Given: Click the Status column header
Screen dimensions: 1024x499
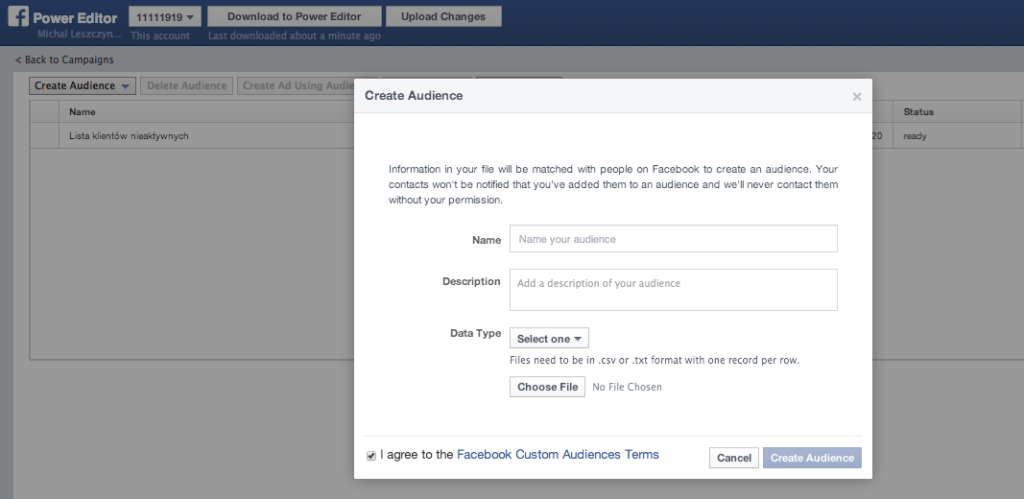Looking at the screenshot, I should pos(918,112).
